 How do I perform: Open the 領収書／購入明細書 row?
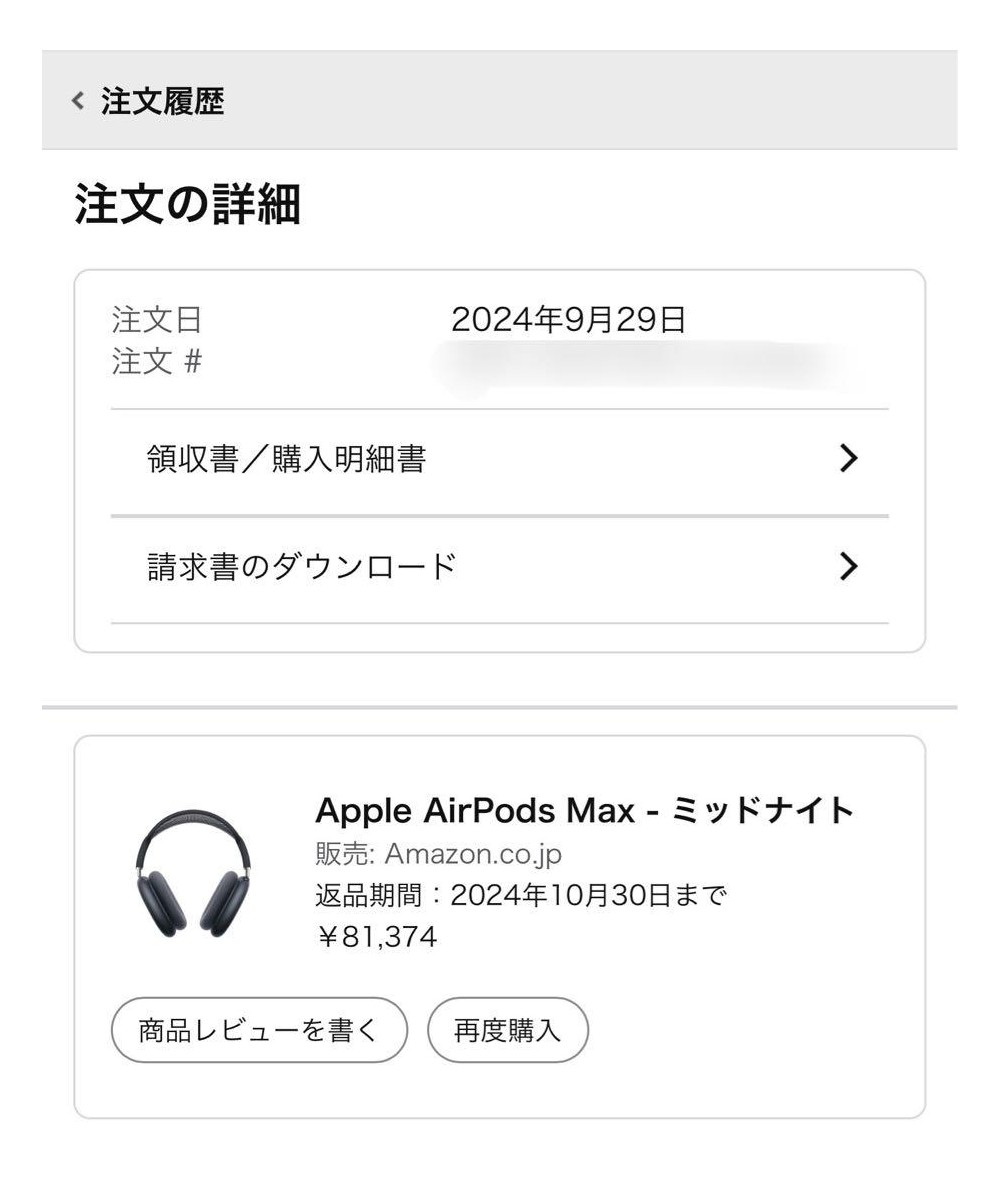pos(499,459)
